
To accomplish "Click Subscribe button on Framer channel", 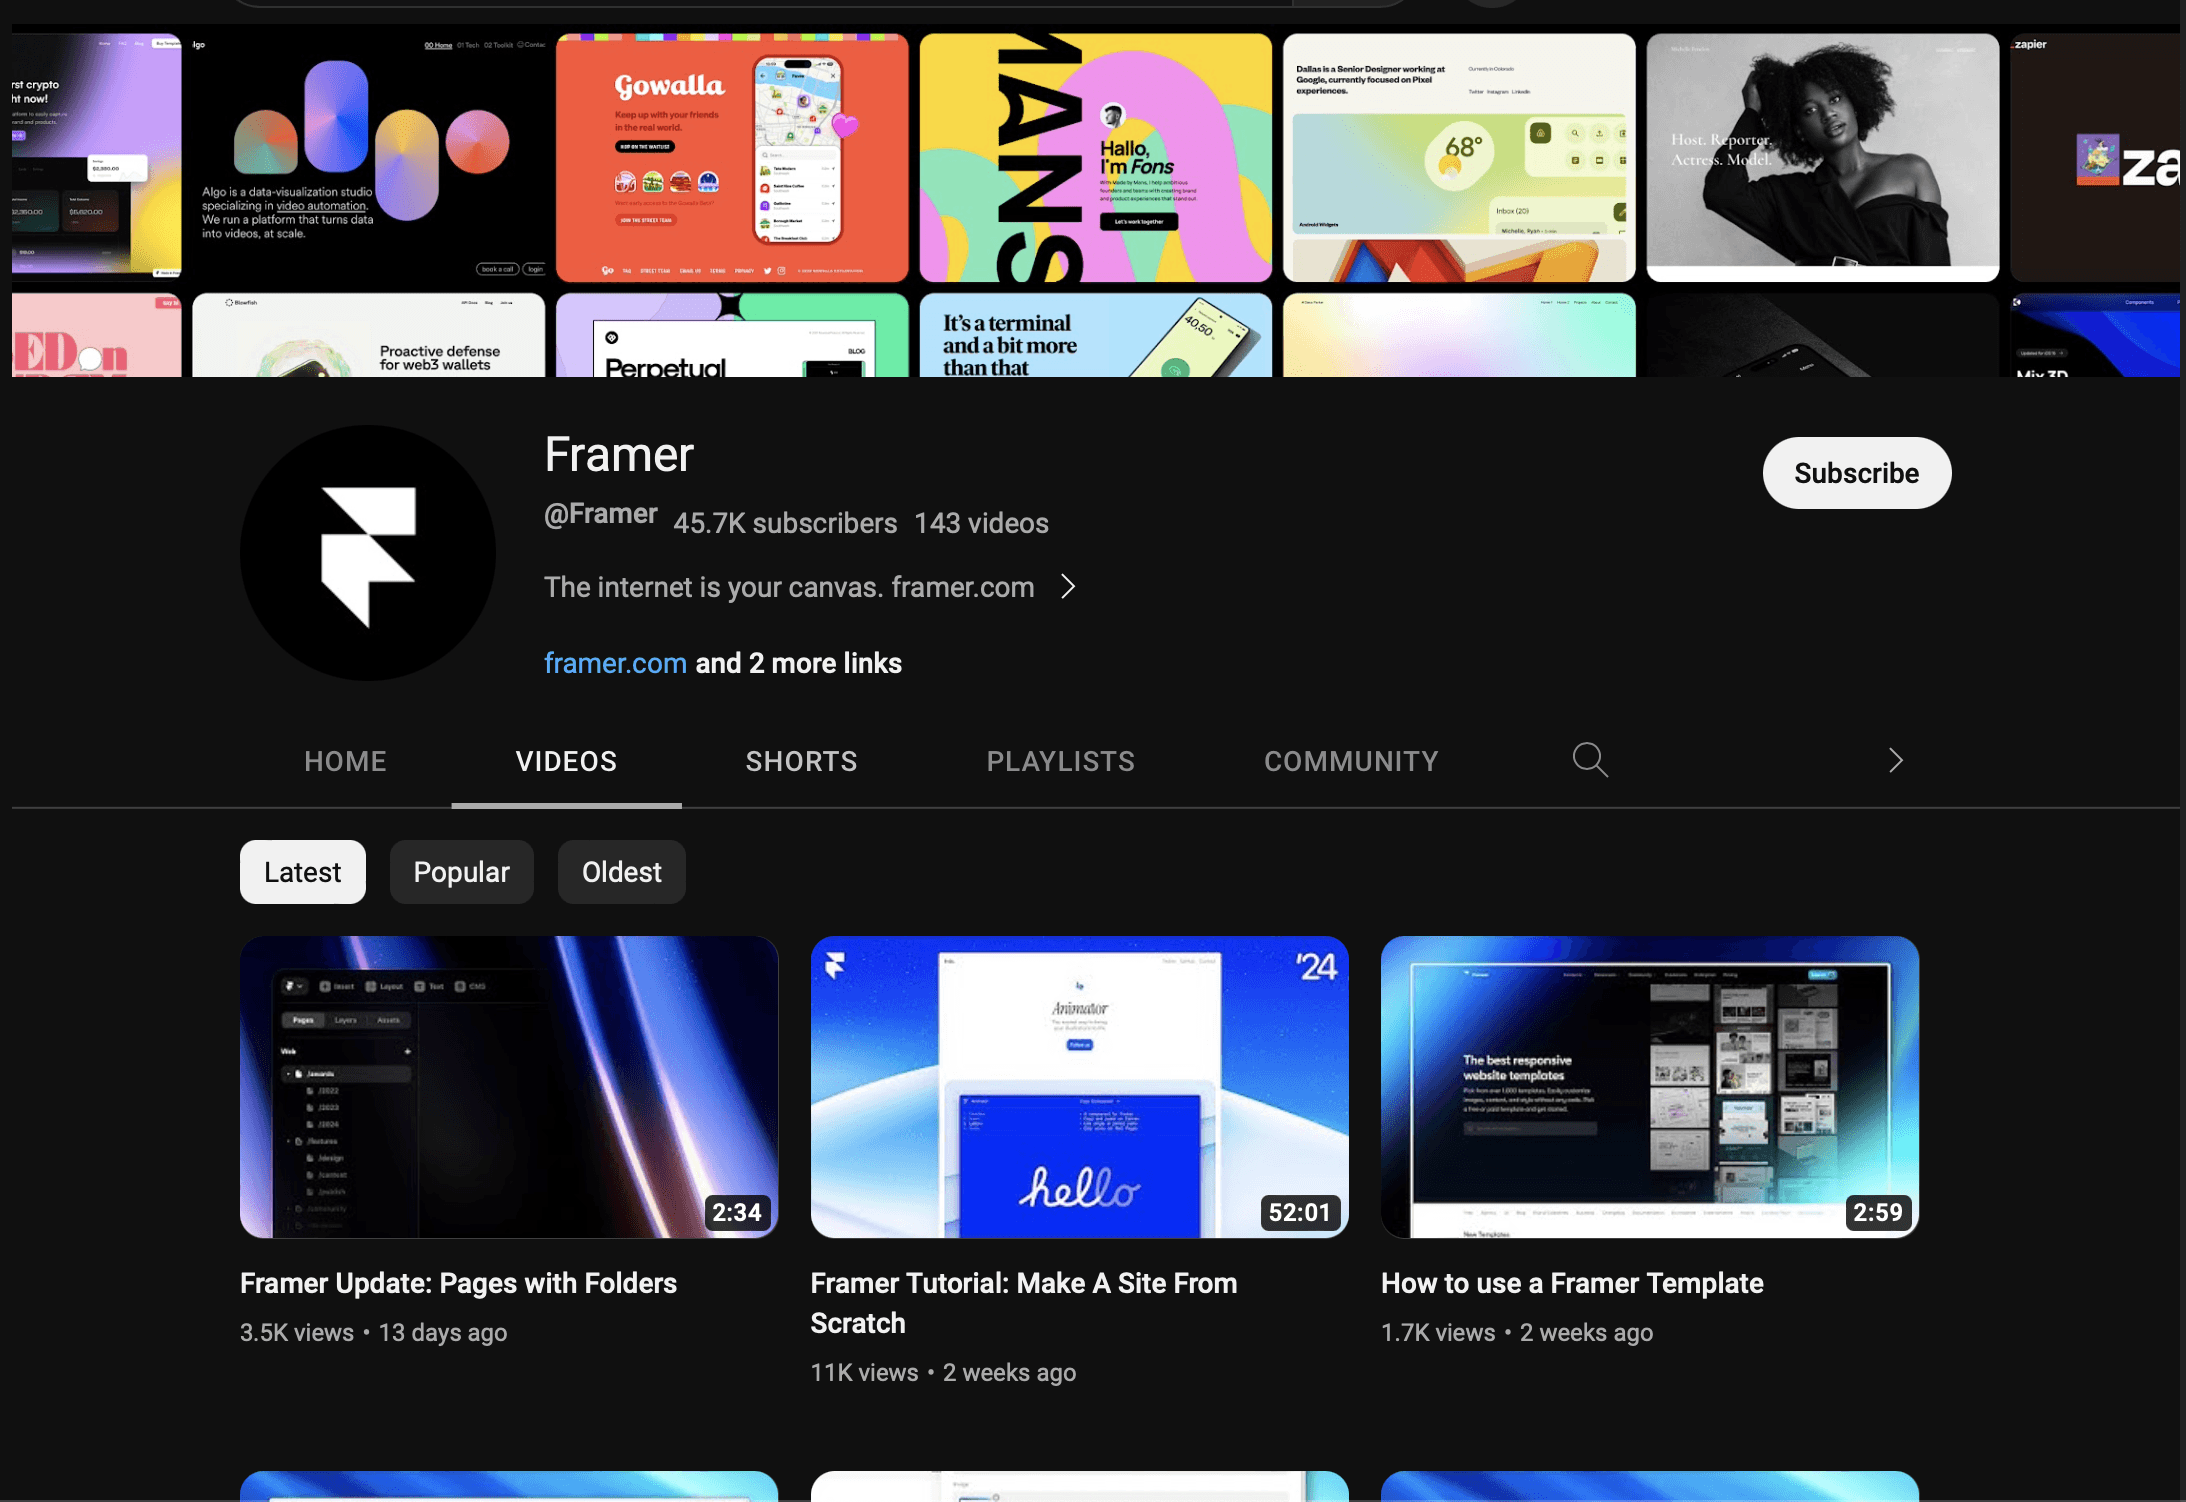I will point(1857,472).
